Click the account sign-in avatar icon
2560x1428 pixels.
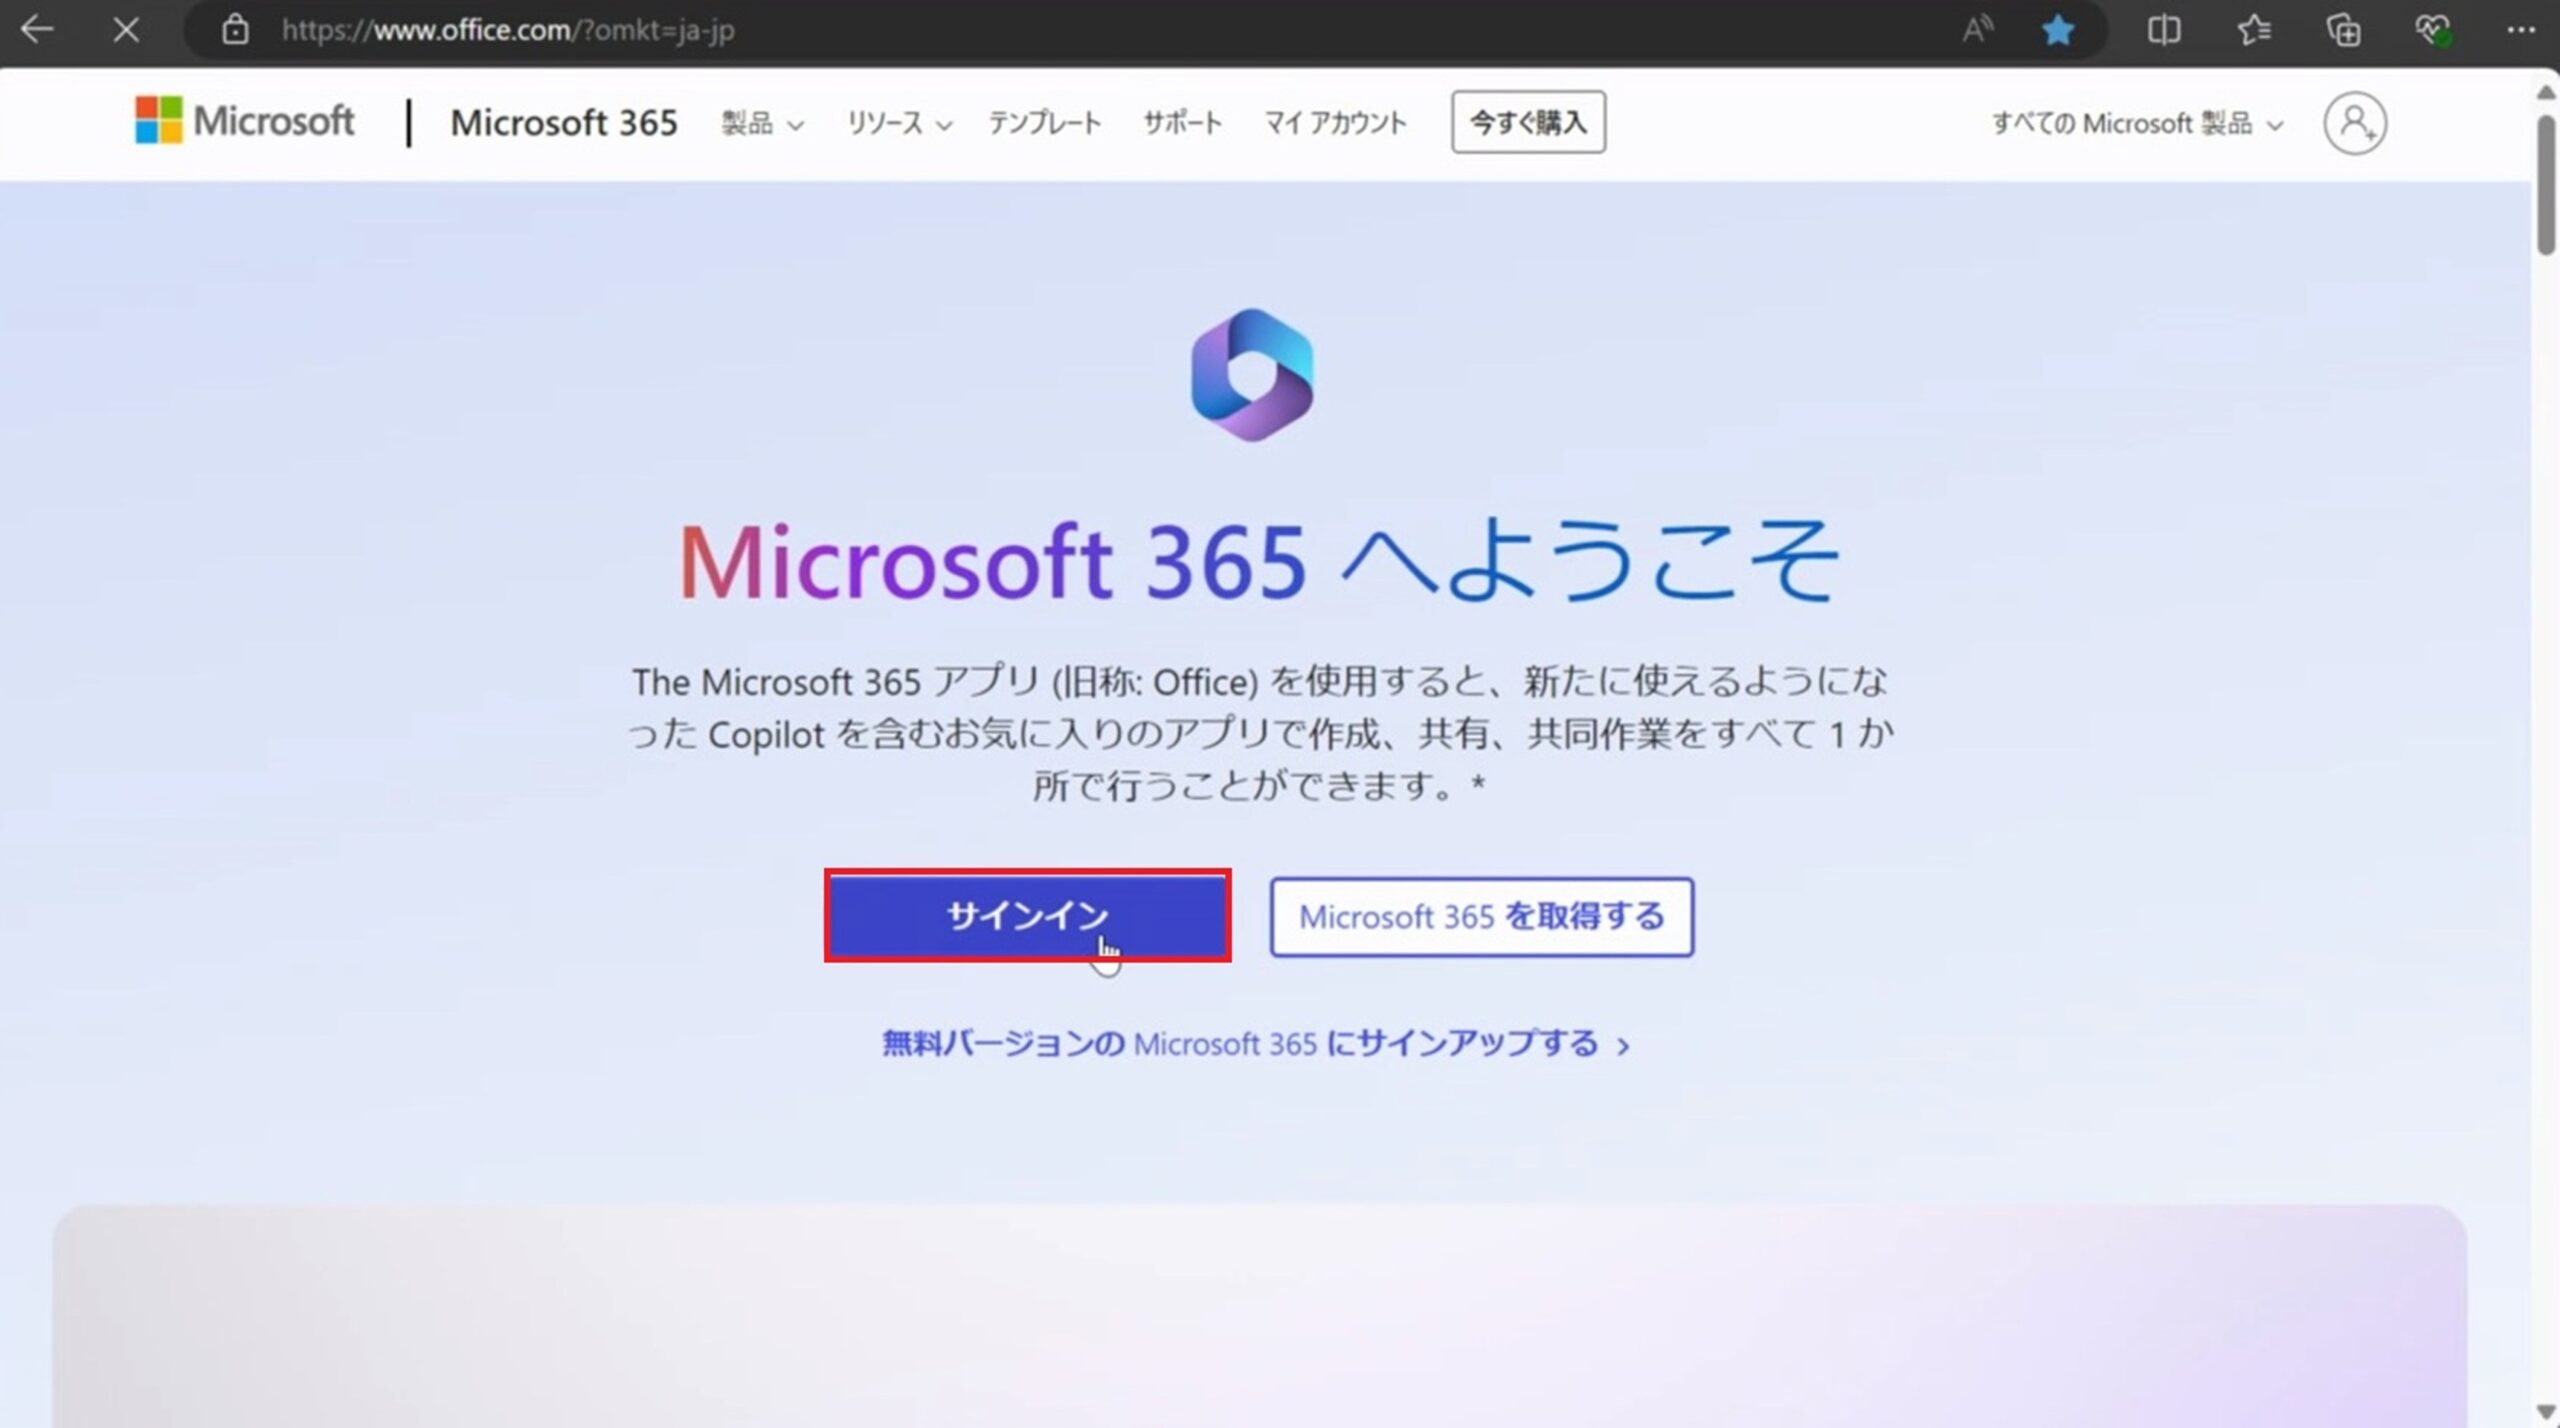2355,123
